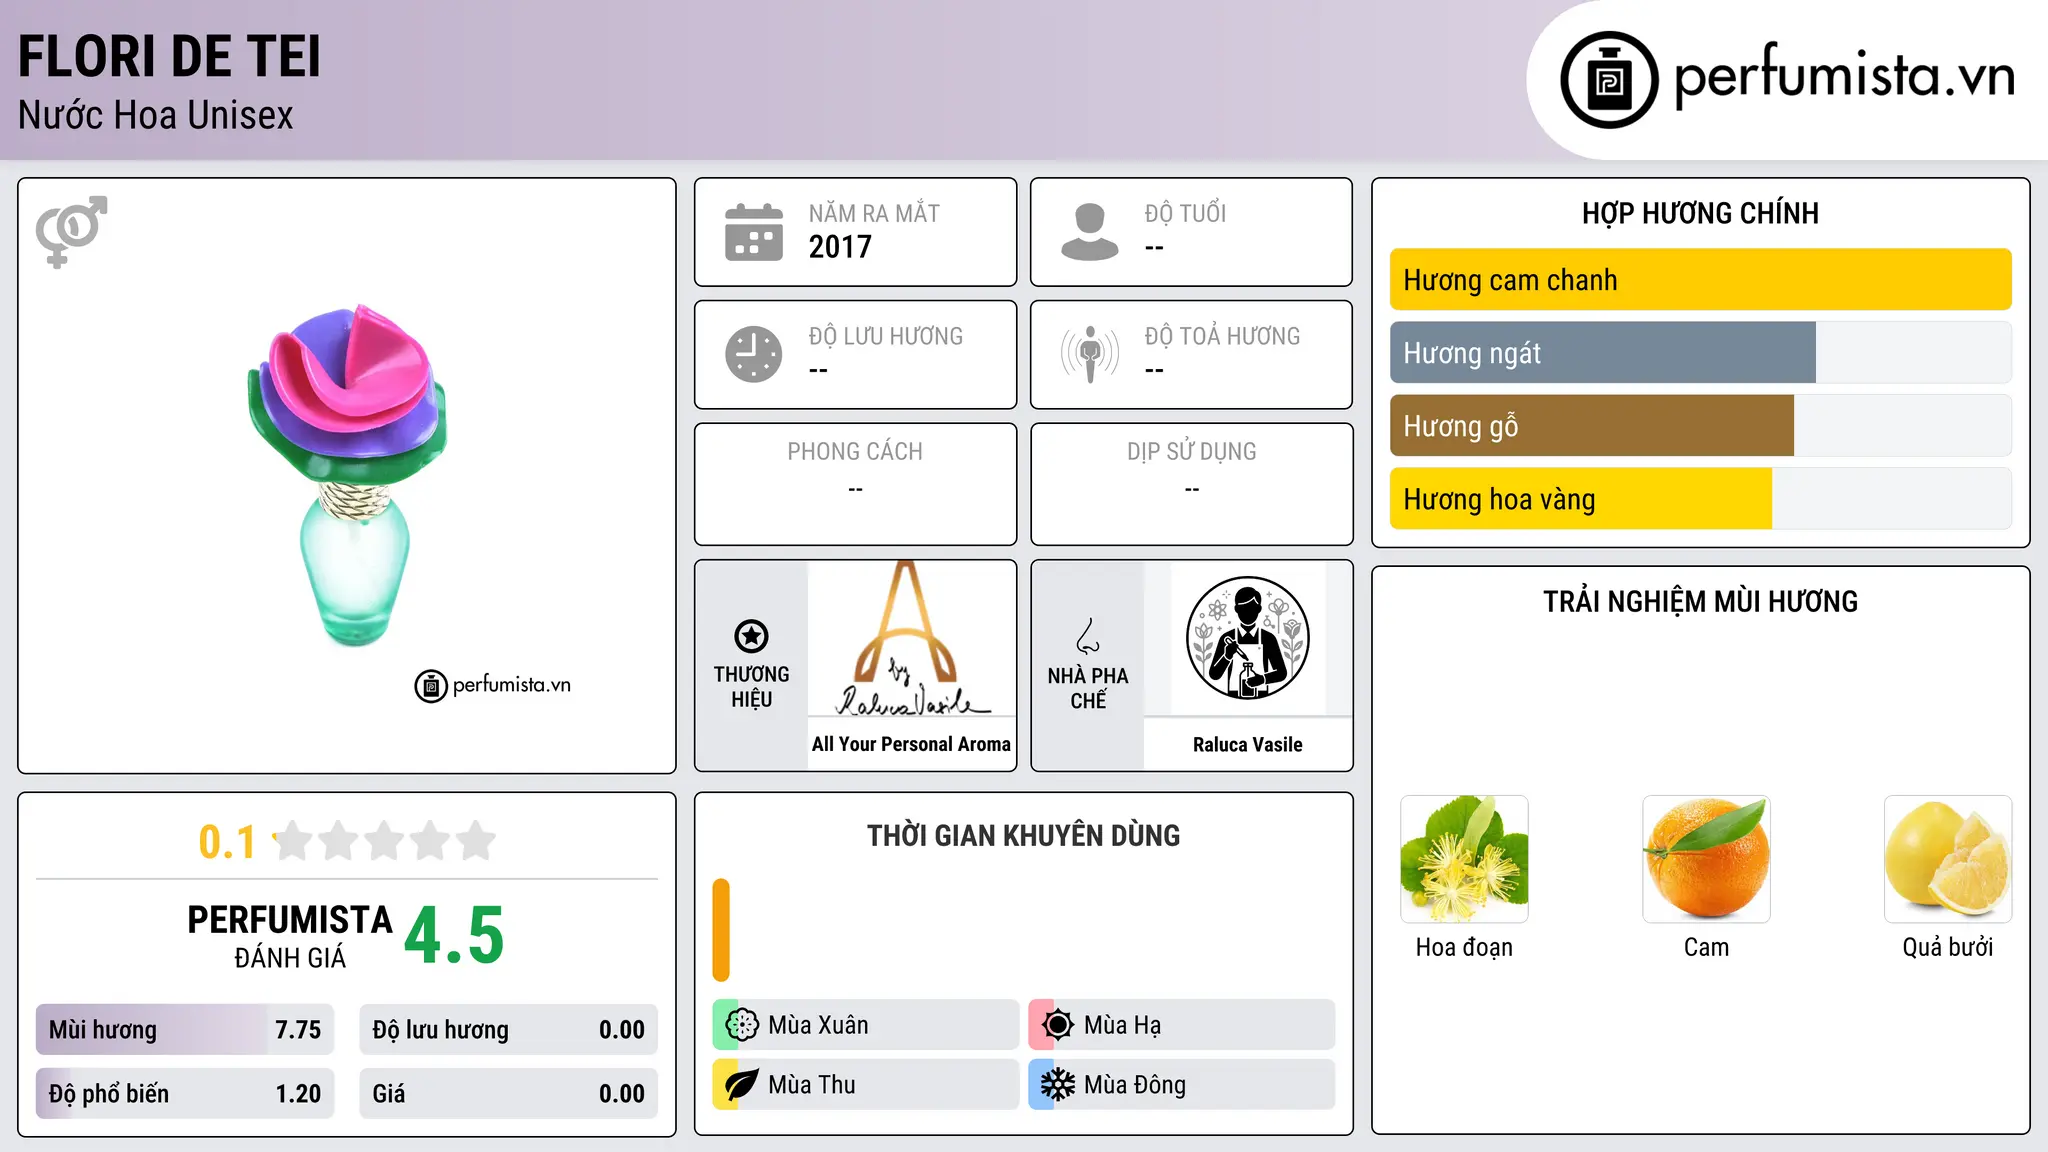Open the Raluca Vasile perfumer portrait
This screenshot has height=1152, width=2048.
pos(1247,638)
